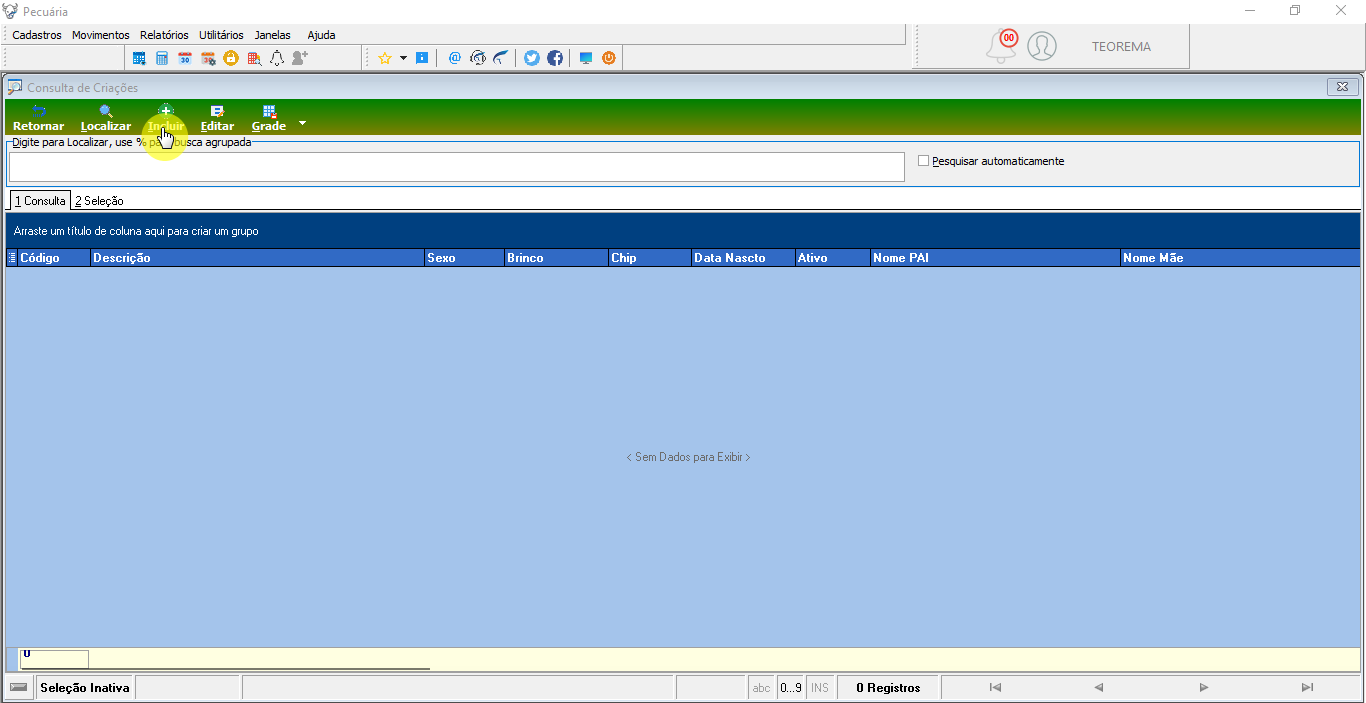Sort by the Código column header
1366x703 pixels.
pos(54,258)
